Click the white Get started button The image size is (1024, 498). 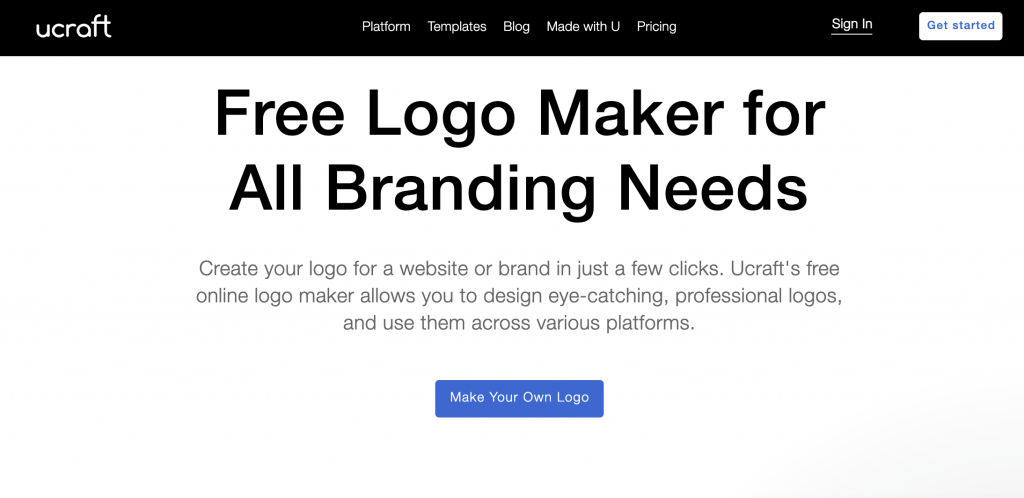pyautogui.click(x=960, y=26)
